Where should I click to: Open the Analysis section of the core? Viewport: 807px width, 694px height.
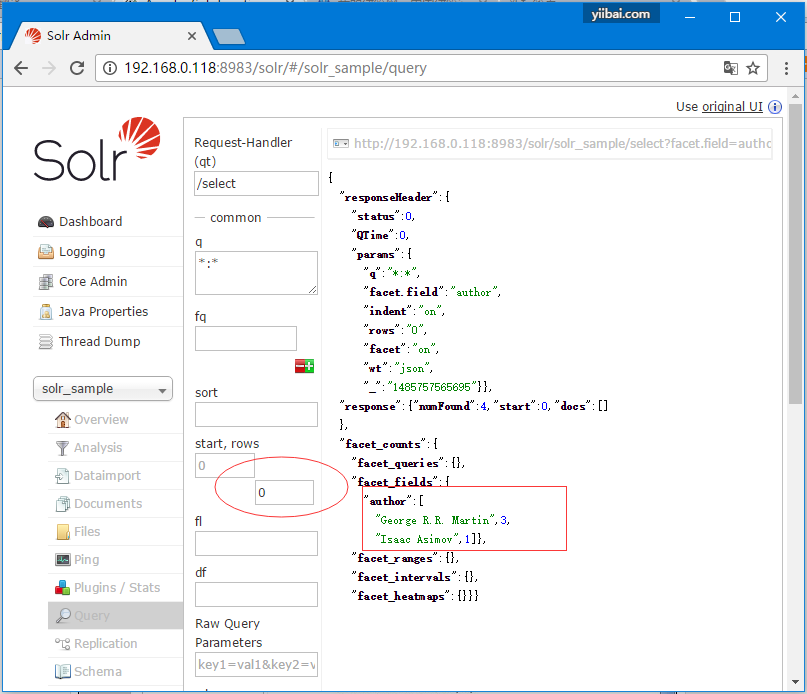(97, 448)
